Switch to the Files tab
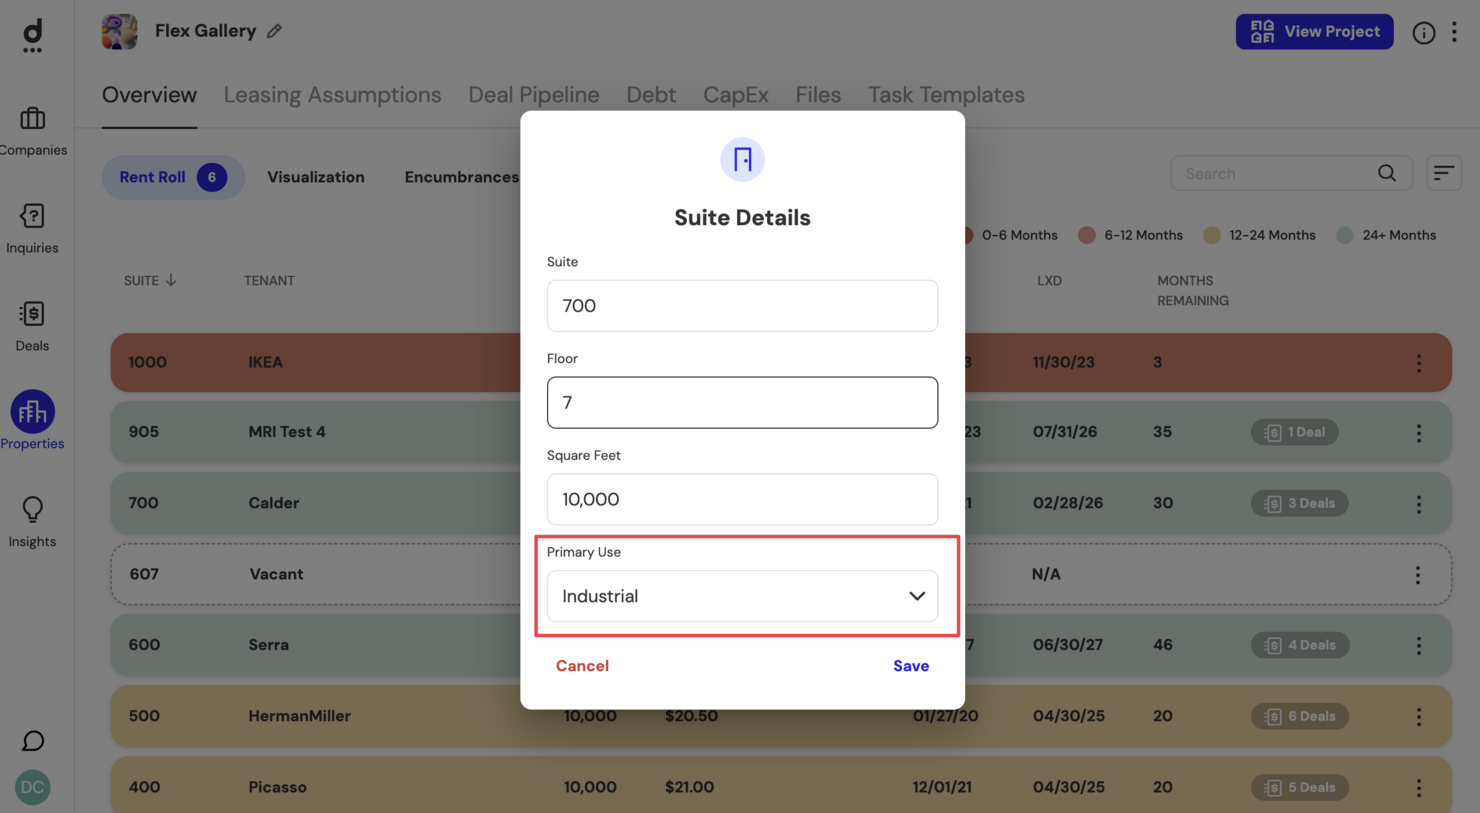The width and height of the screenshot is (1480, 813). point(818,95)
